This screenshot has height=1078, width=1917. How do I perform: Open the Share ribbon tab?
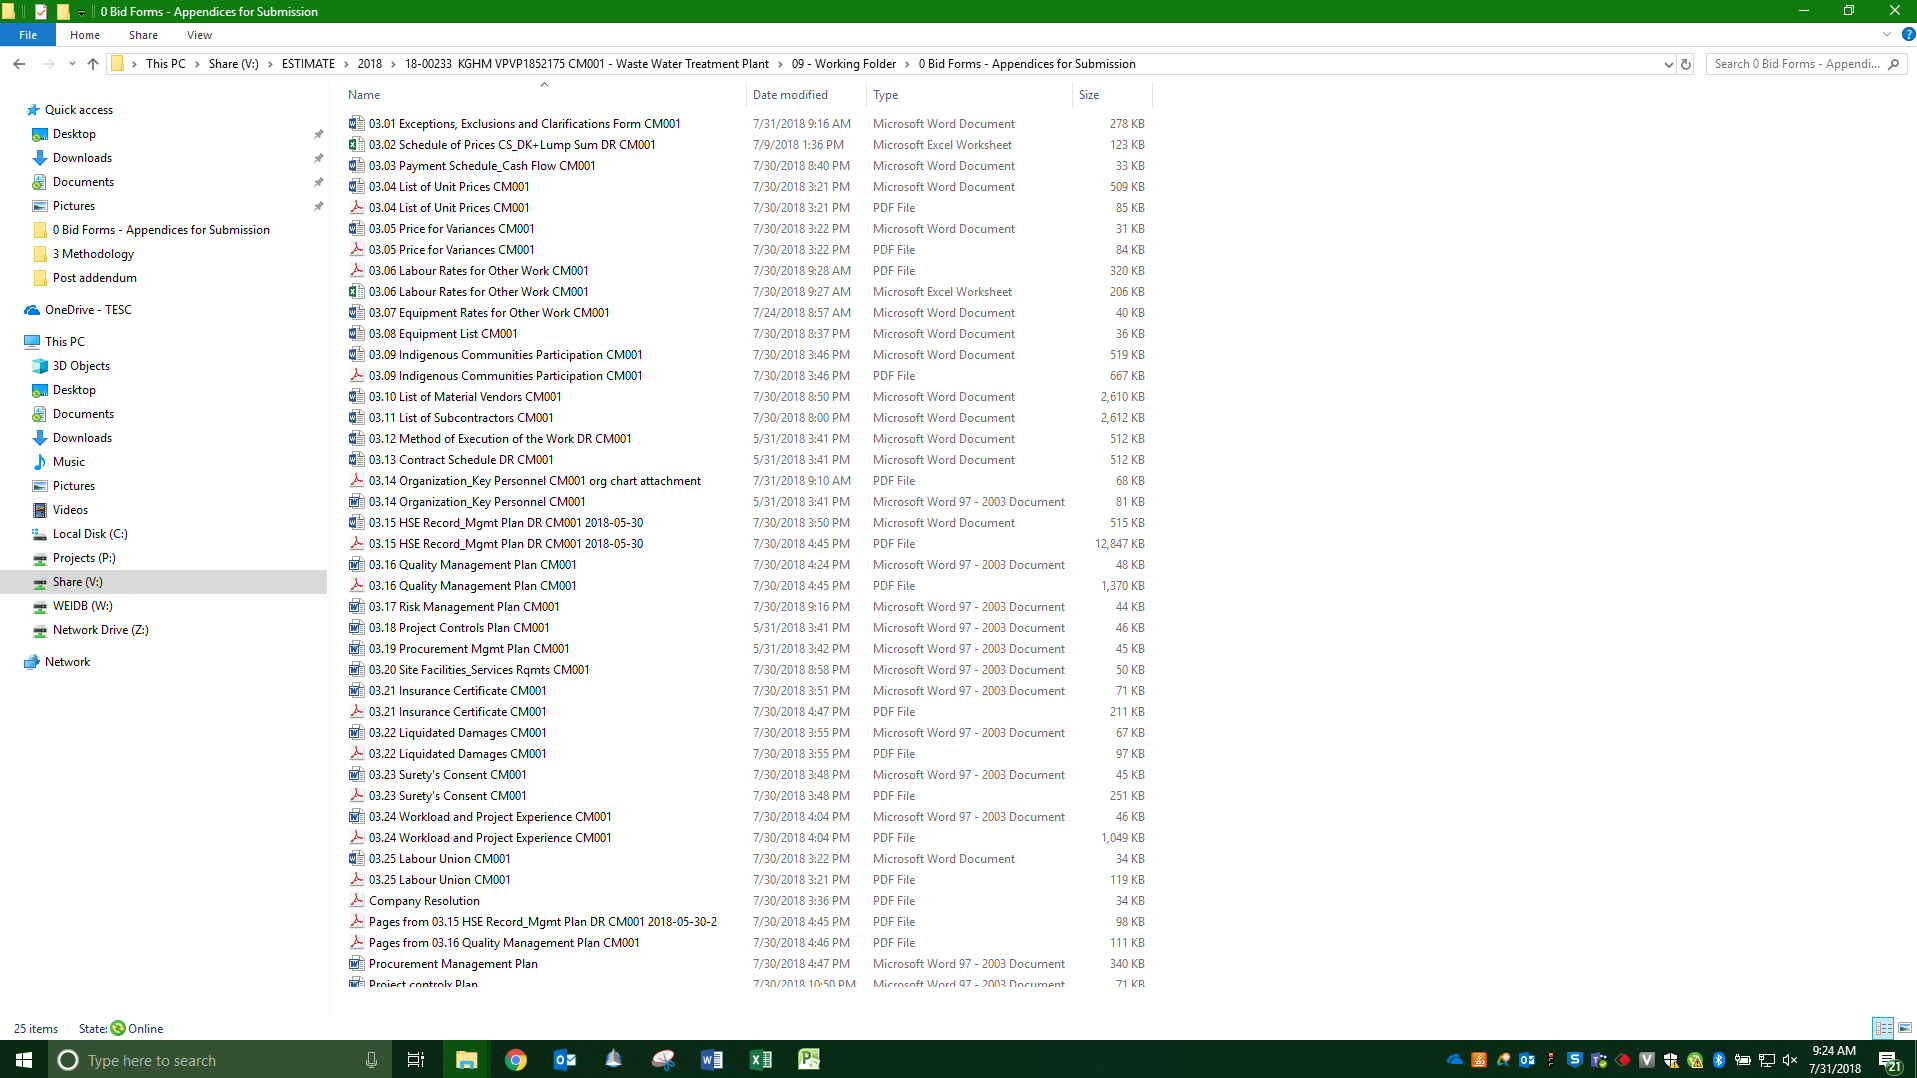pos(143,35)
